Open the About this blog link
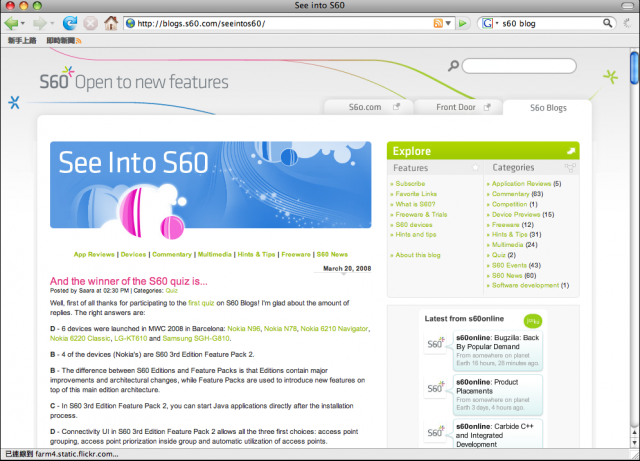This screenshot has width=640, height=461. point(418,255)
